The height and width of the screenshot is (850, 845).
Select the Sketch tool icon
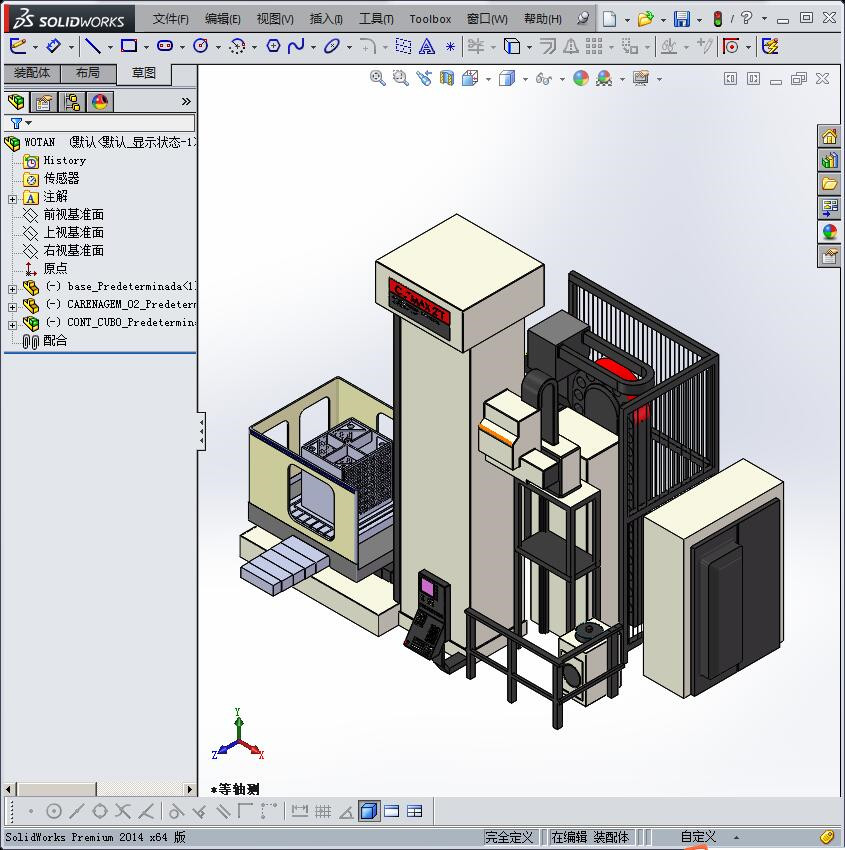click(x=18, y=47)
